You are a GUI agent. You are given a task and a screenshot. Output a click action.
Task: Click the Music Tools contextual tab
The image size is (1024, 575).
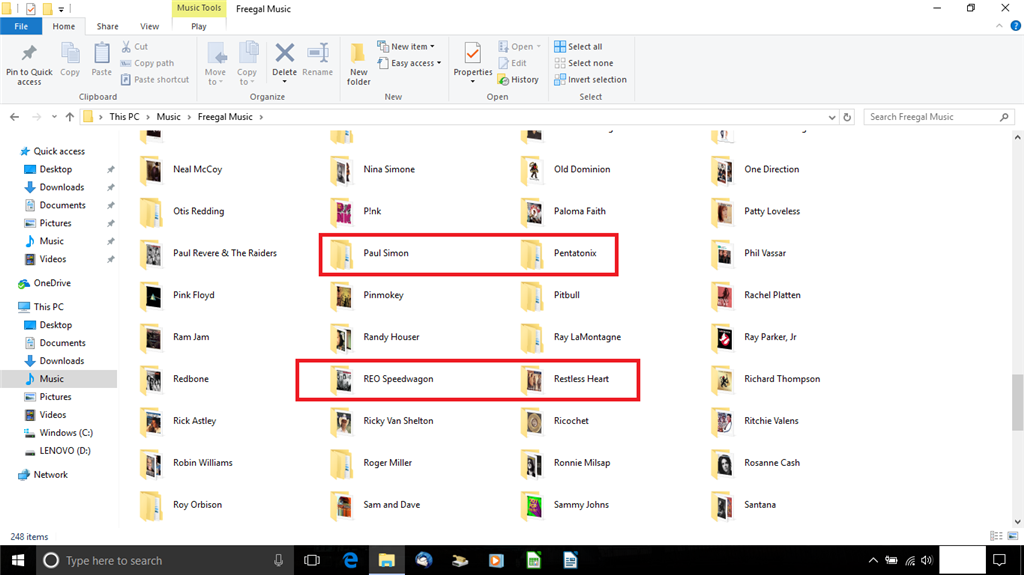pos(199,8)
